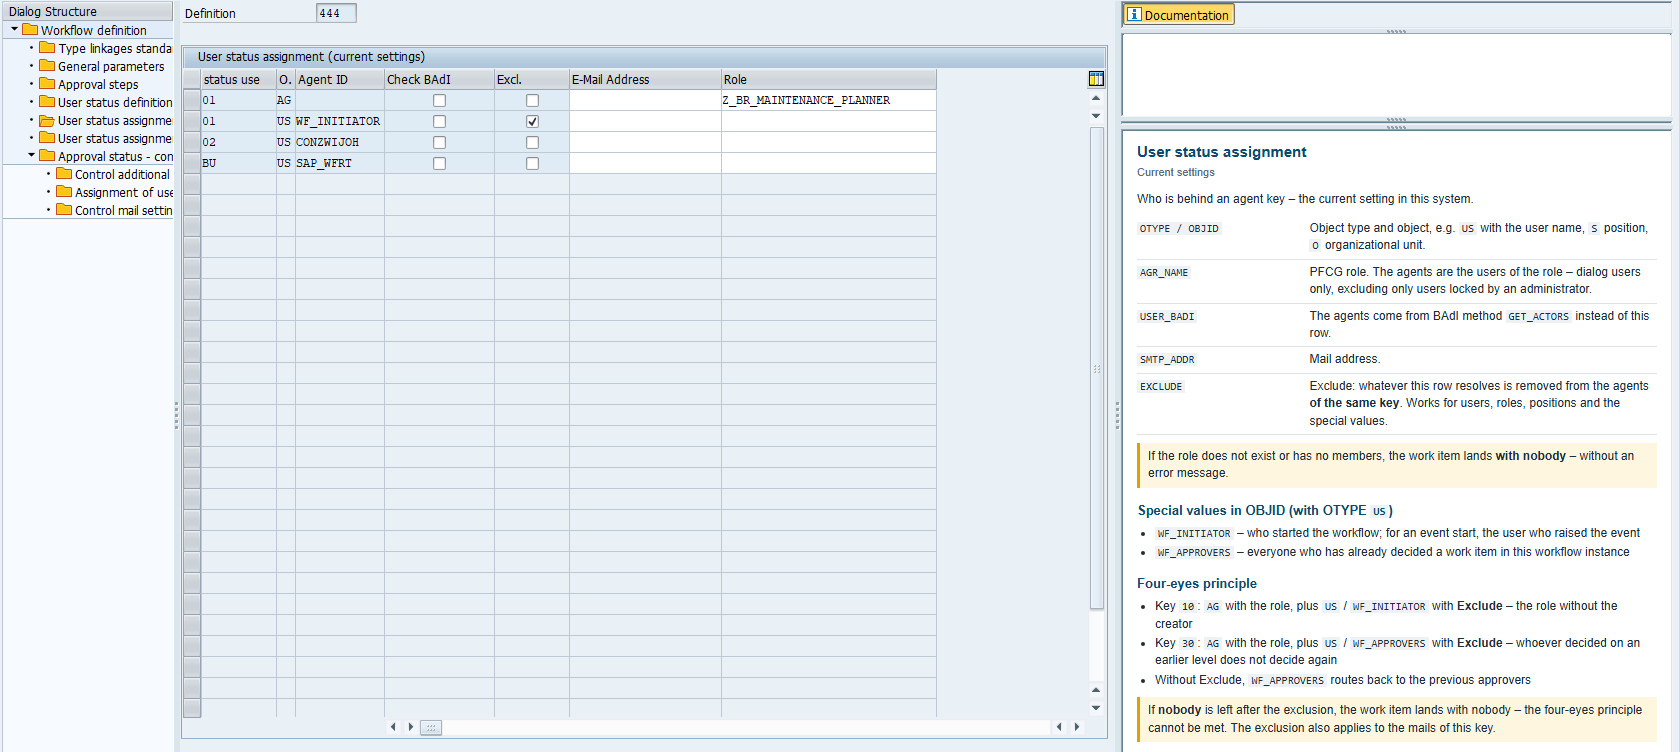The image size is (1680, 752).
Task: Click the Excl. column header
Action: pyautogui.click(x=532, y=79)
